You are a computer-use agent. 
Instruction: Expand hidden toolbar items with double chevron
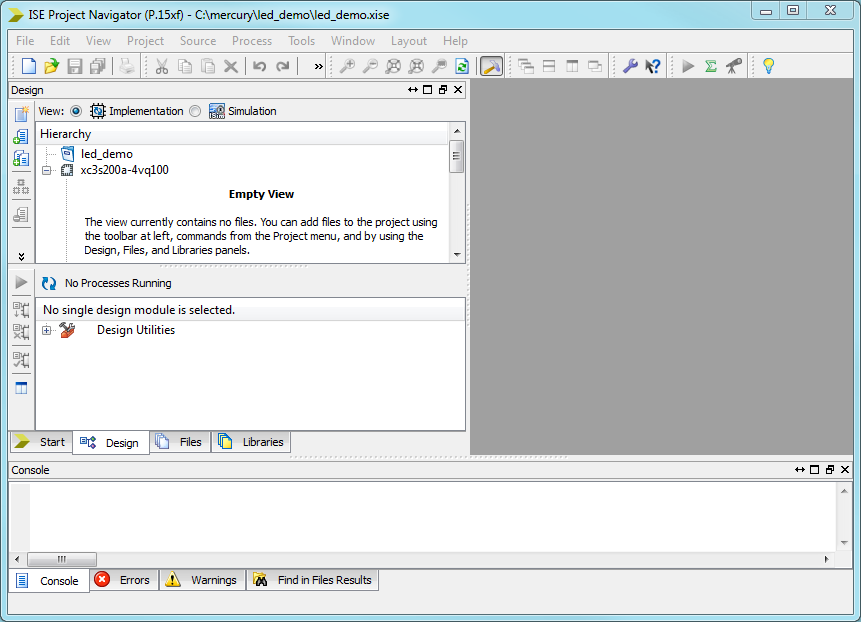coord(318,66)
